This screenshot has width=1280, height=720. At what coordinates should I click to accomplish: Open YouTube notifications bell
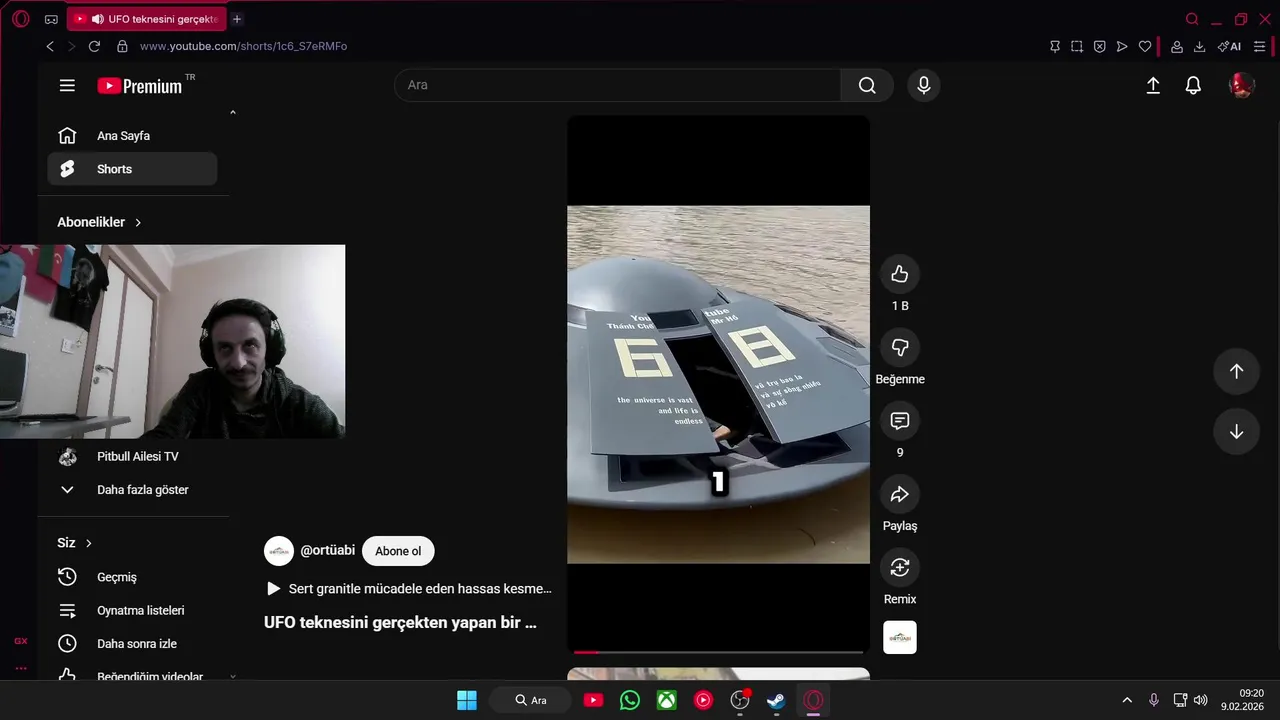[x=1193, y=85]
